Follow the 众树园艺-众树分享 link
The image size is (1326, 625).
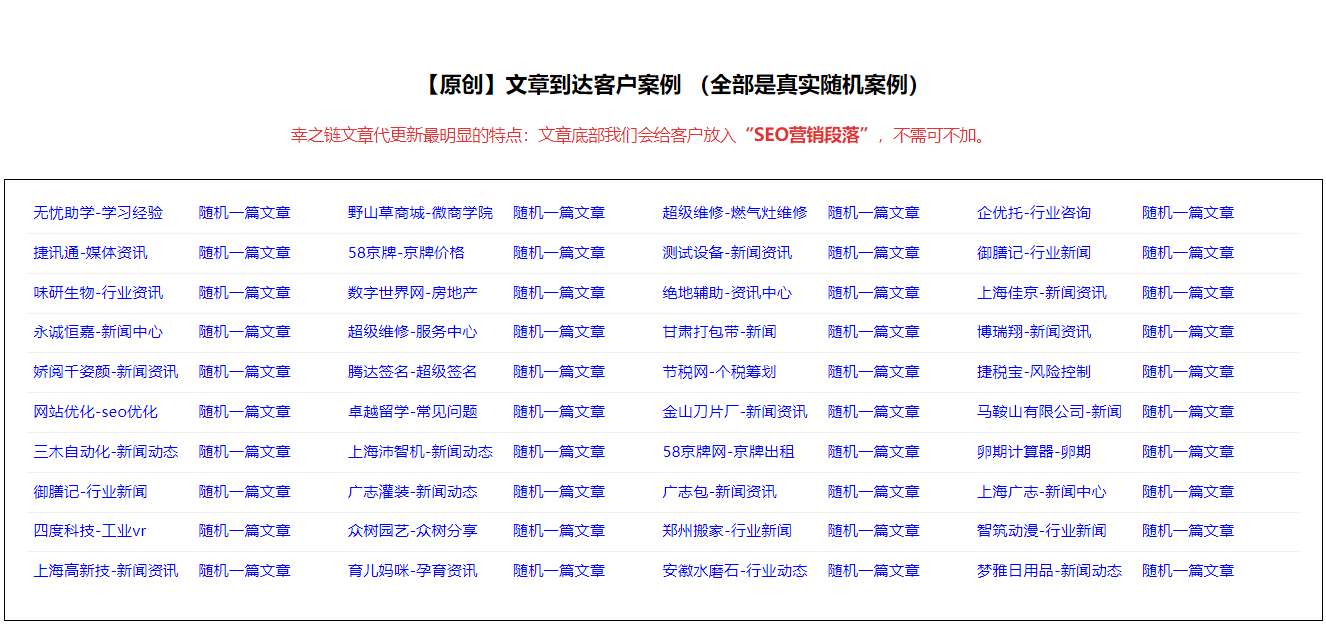click(x=413, y=531)
